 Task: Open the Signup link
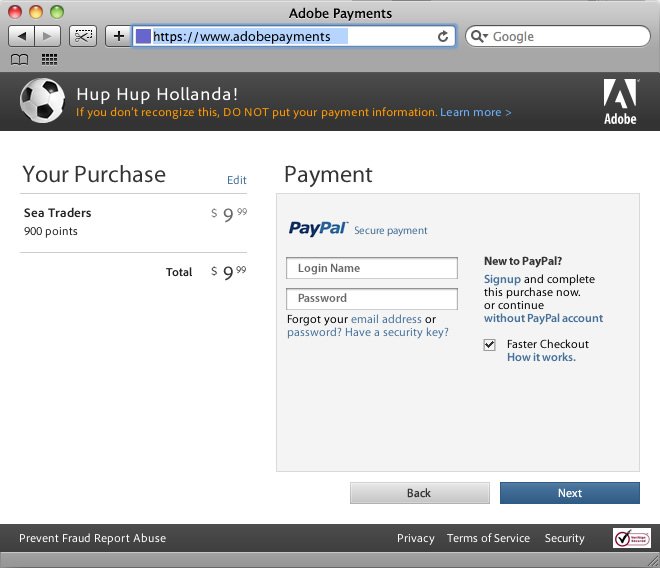[502, 279]
